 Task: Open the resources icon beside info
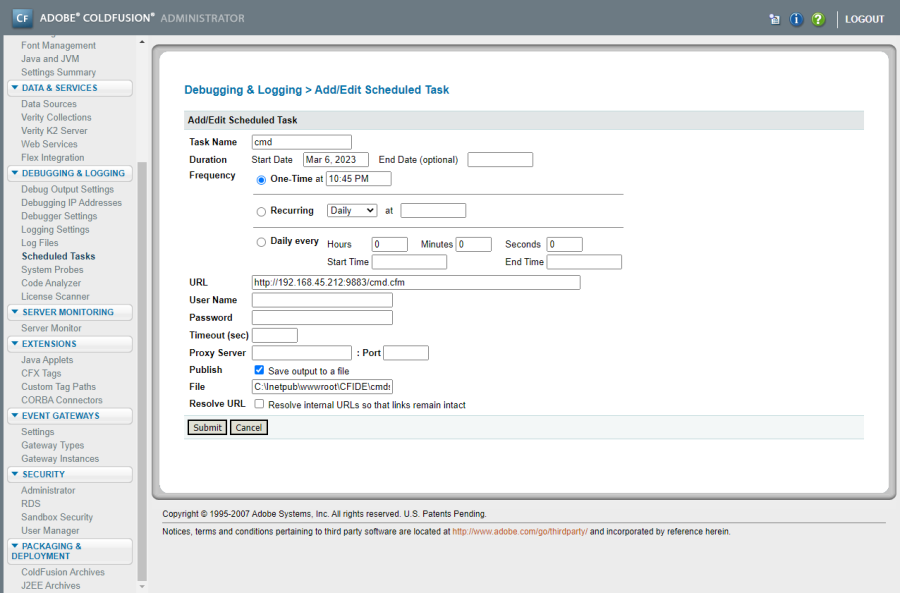point(774,20)
